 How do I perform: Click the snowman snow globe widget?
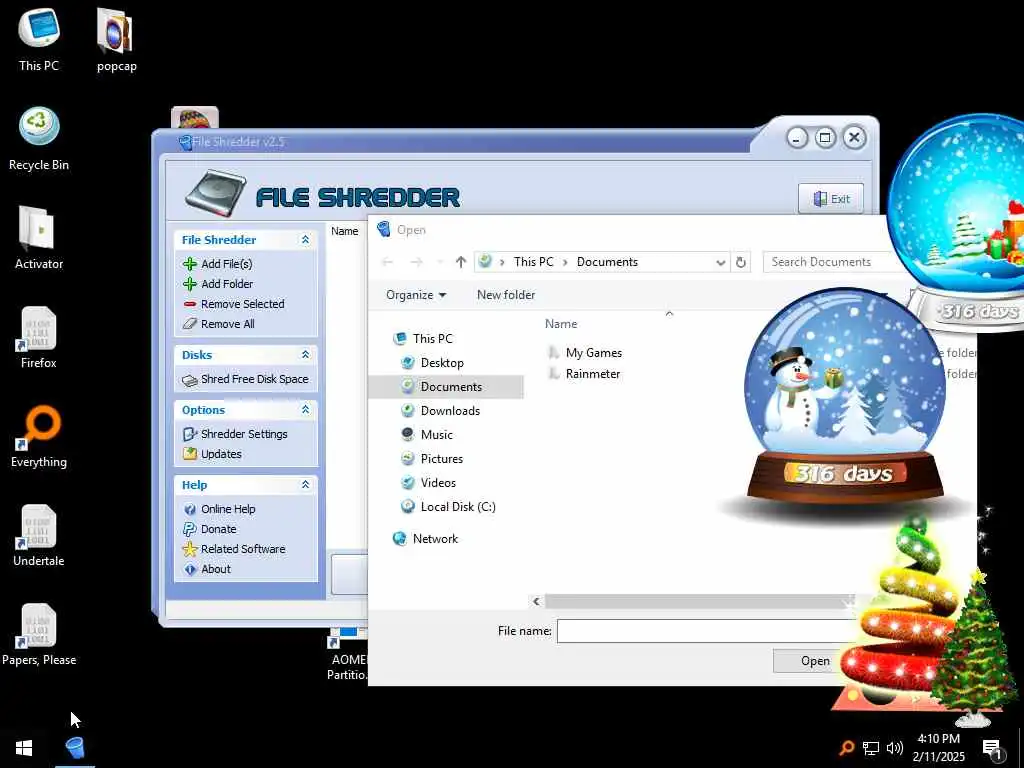(844, 398)
